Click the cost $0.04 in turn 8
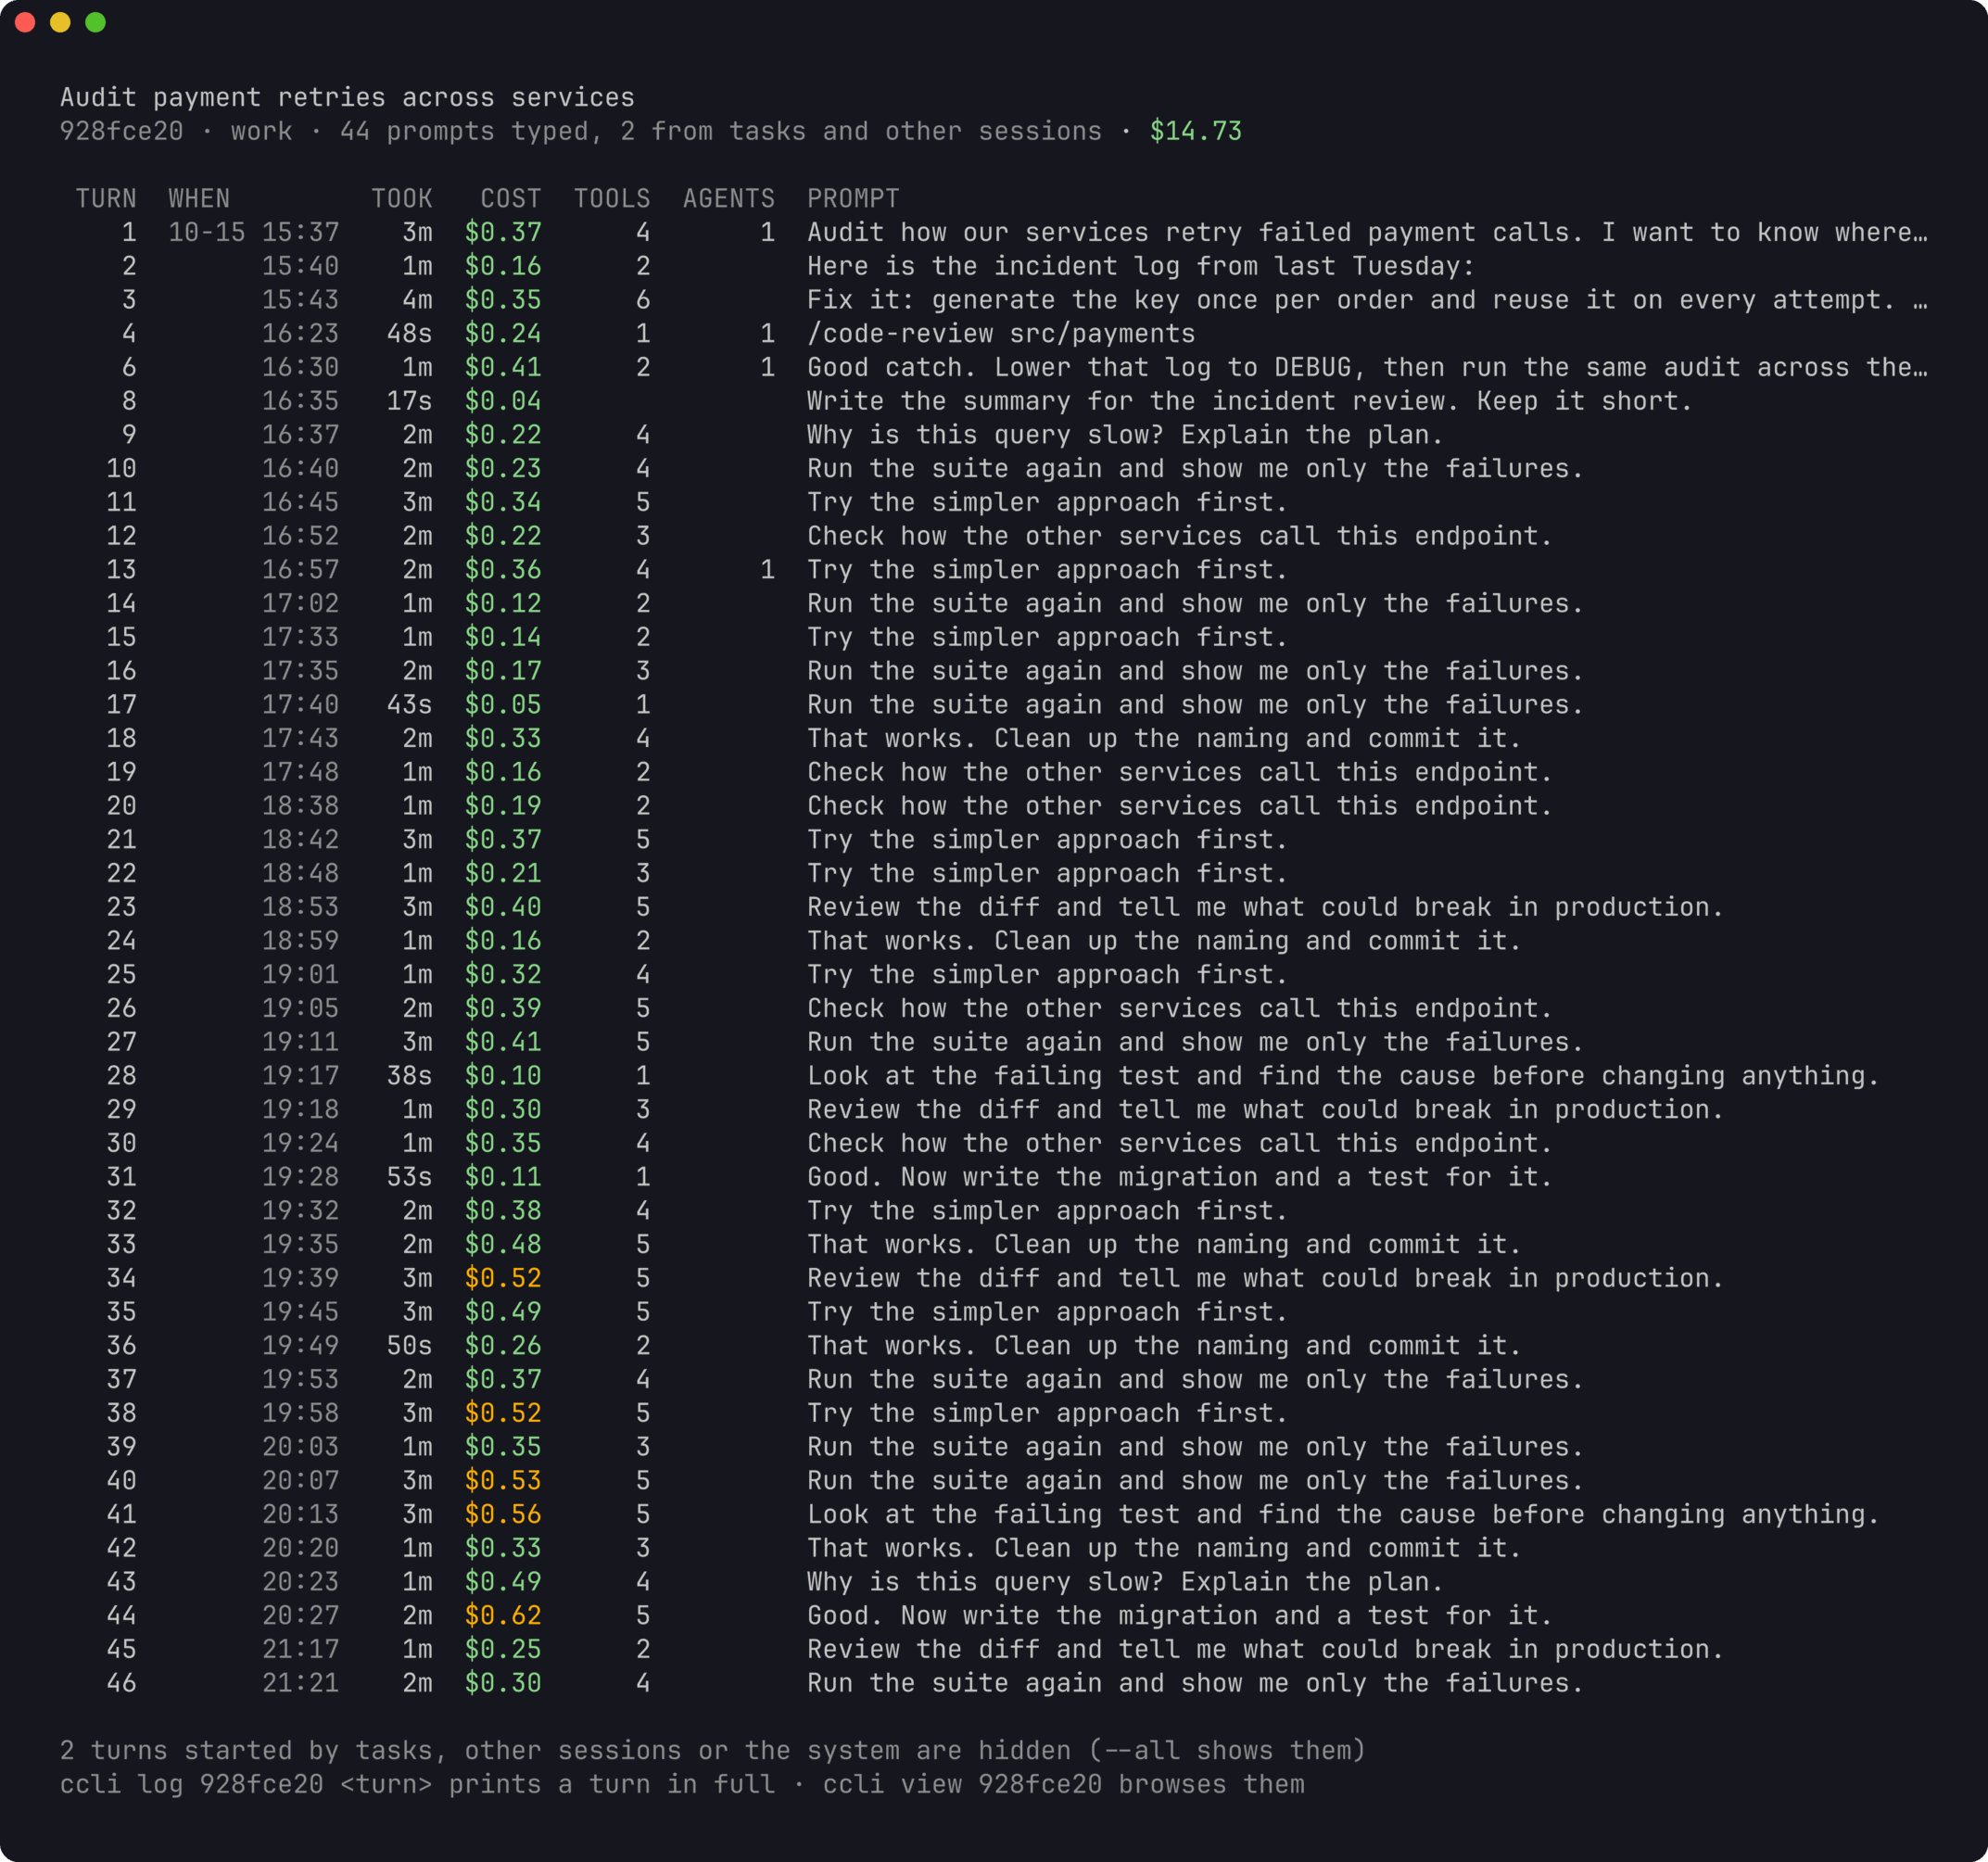This screenshot has height=1862, width=1988. pos(503,401)
